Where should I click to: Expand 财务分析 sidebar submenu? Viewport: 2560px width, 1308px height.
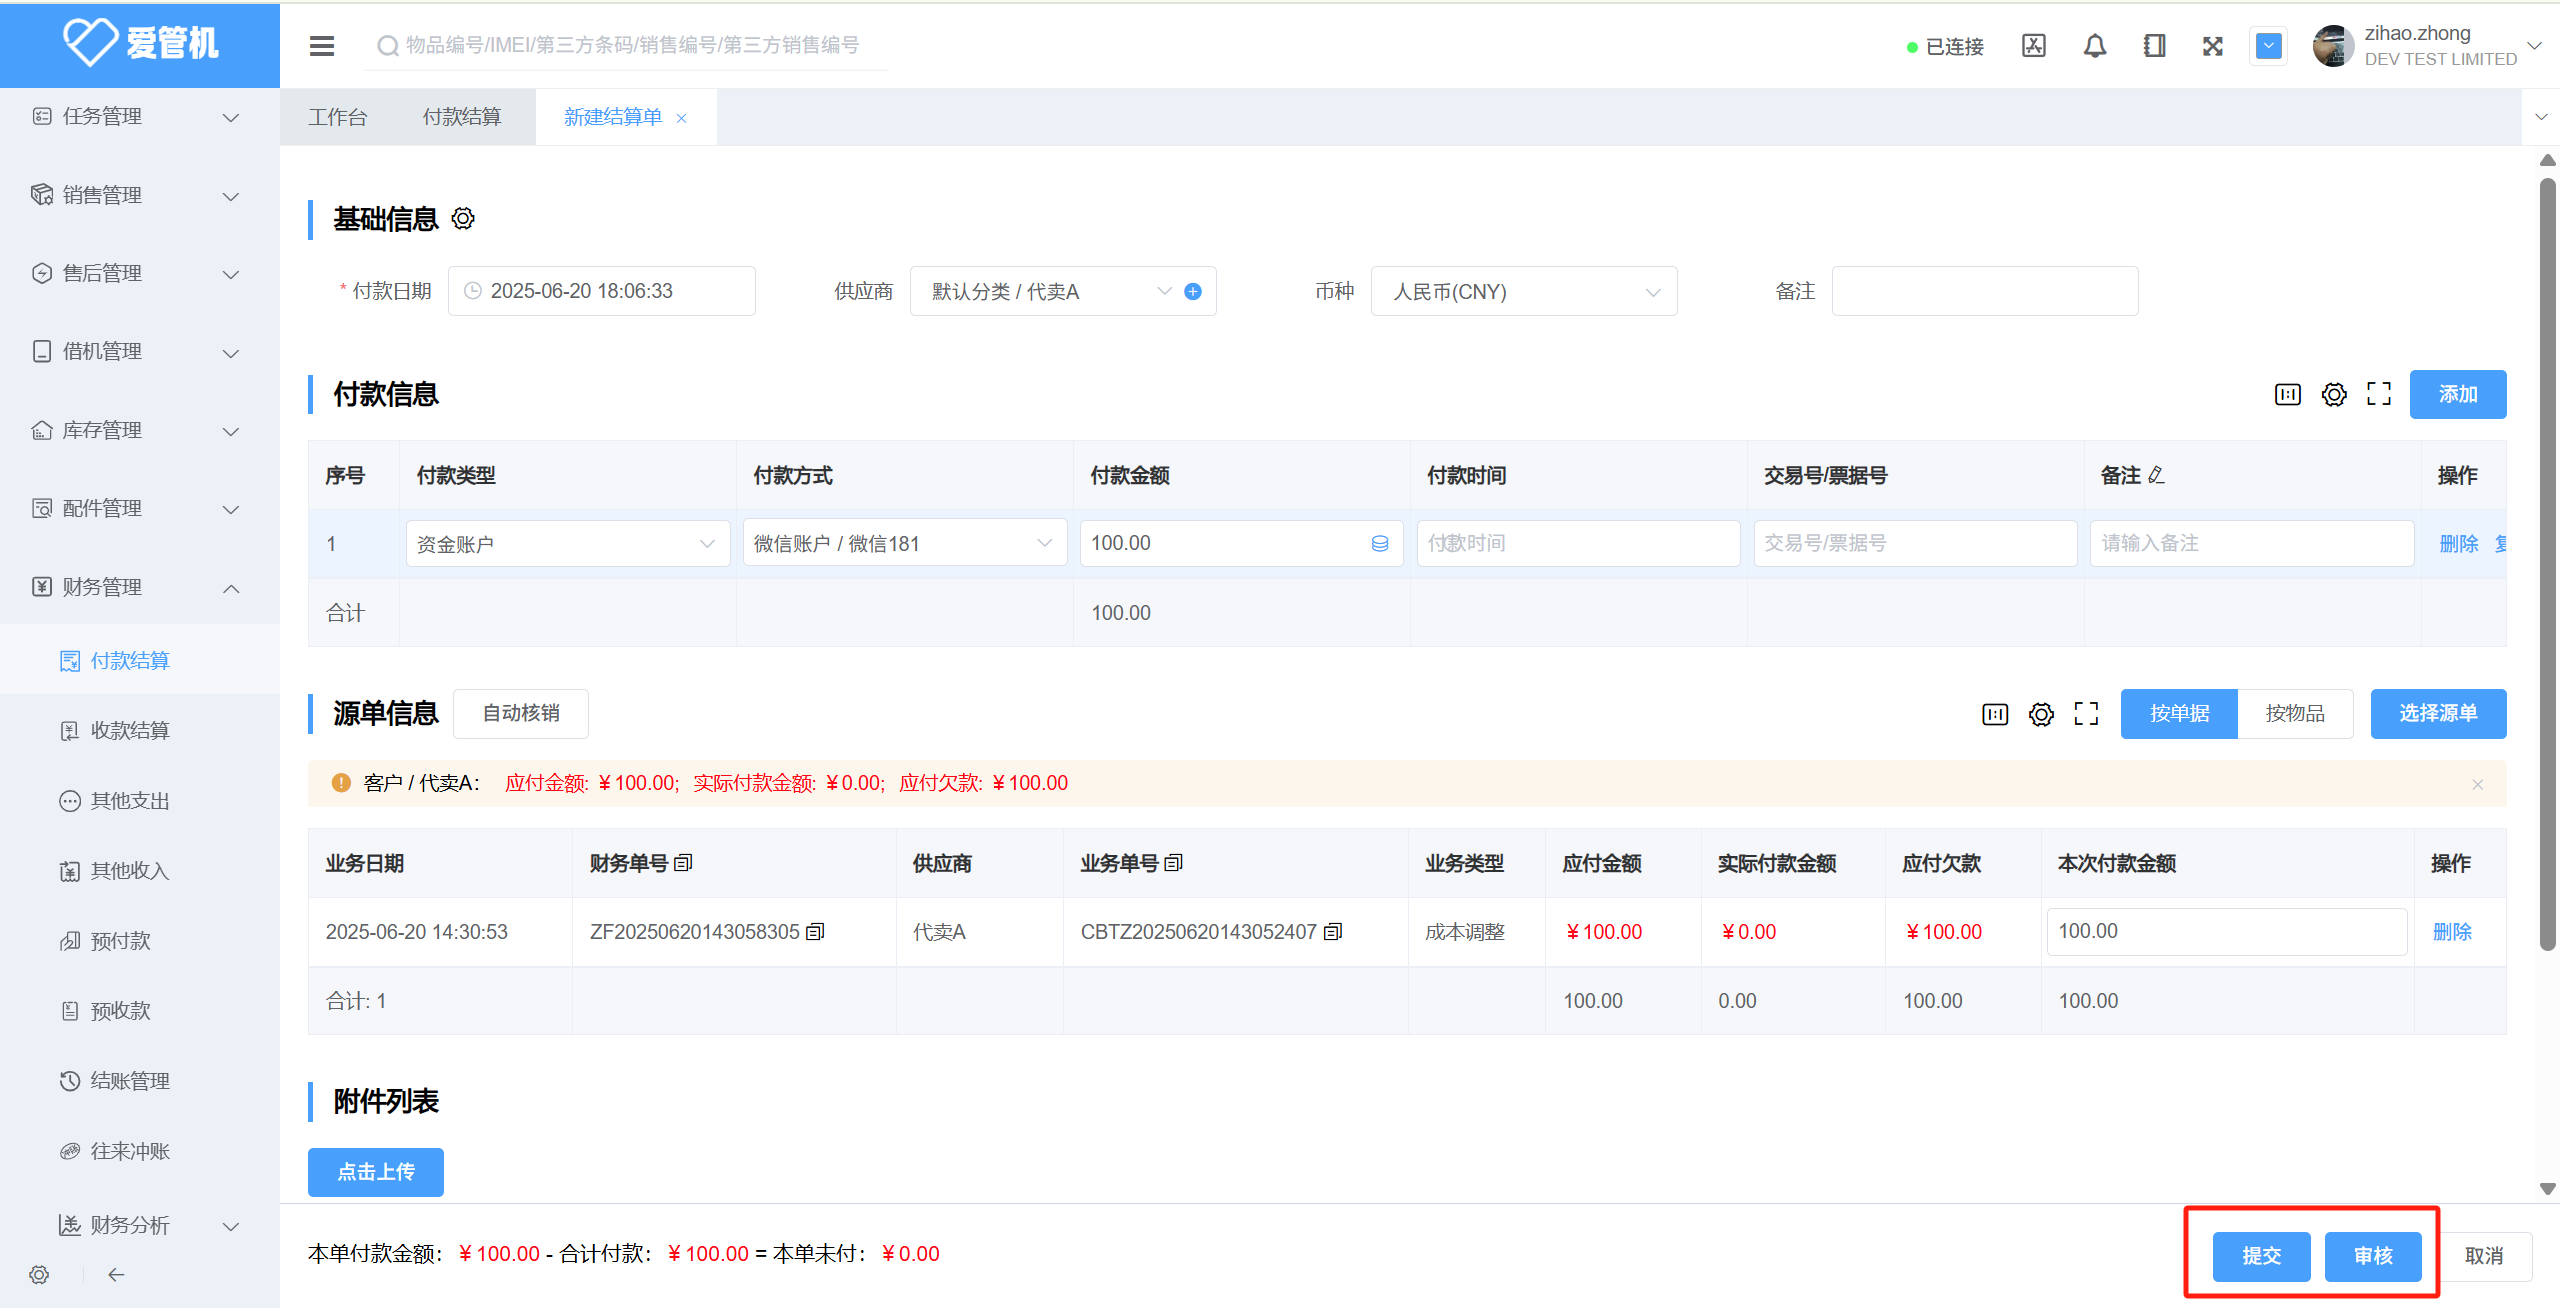pos(140,1225)
